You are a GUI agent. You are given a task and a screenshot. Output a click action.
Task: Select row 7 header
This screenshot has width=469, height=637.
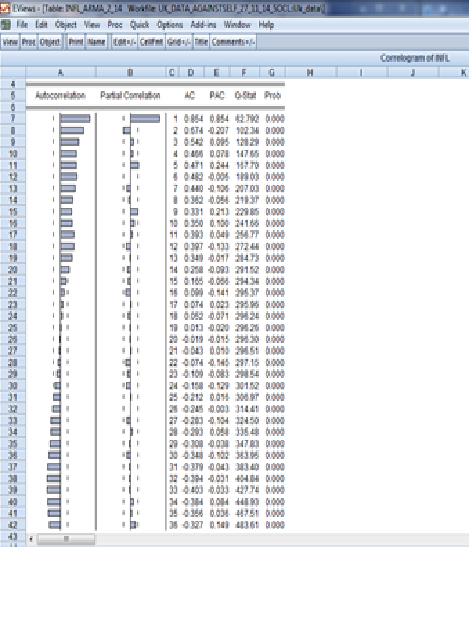coord(13,119)
